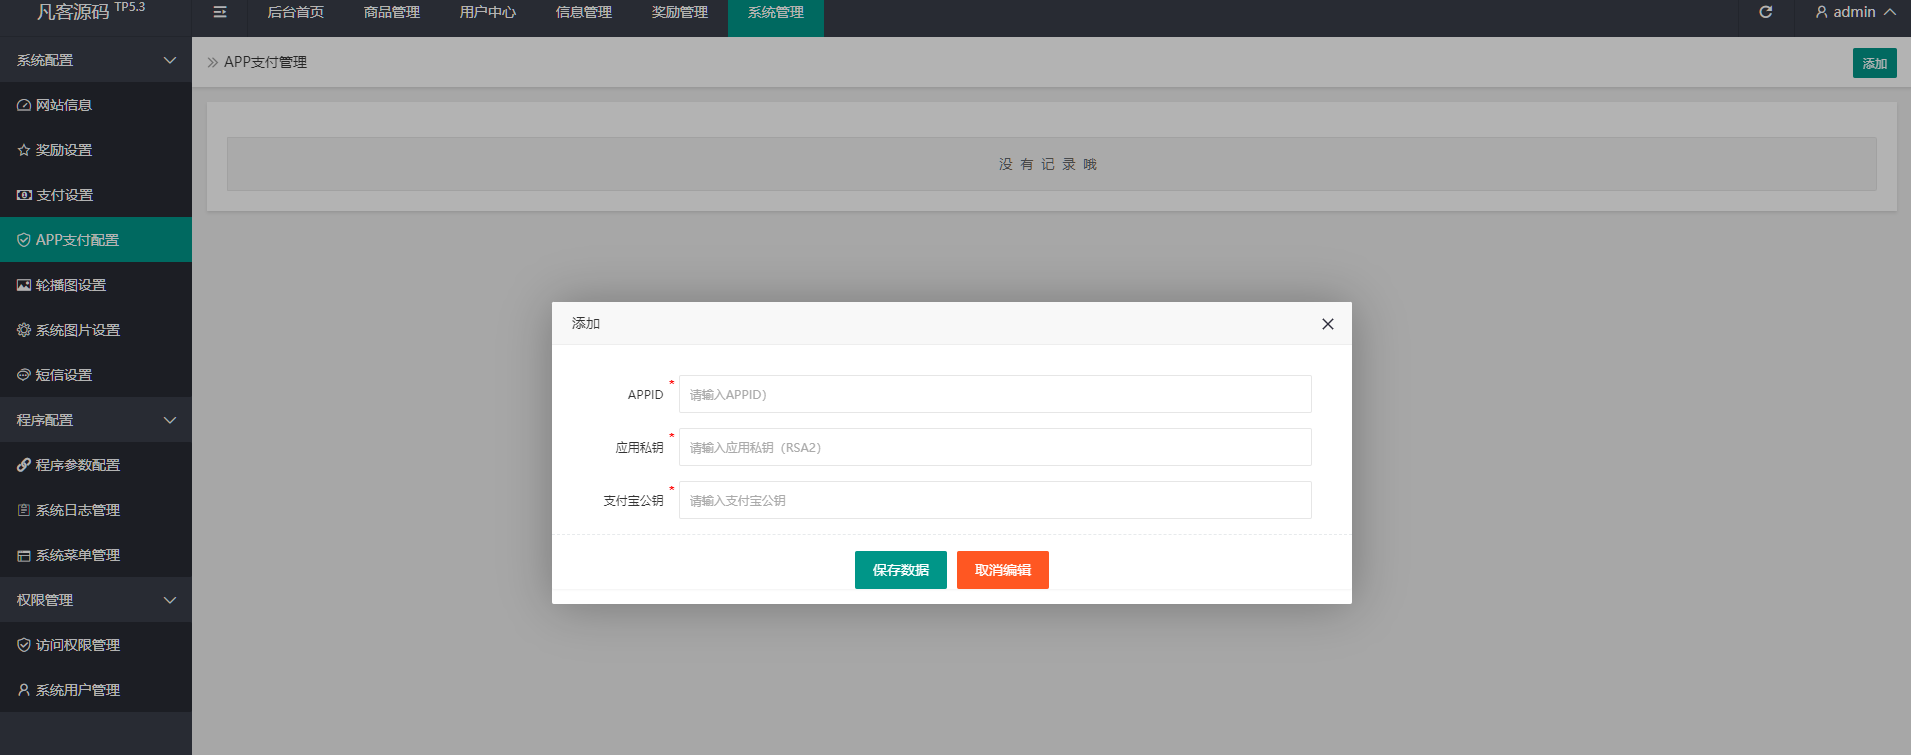The height and width of the screenshot is (755, 1911).
Task: Click the 没有记录哦 empty message
Action: coord(1048,164)
